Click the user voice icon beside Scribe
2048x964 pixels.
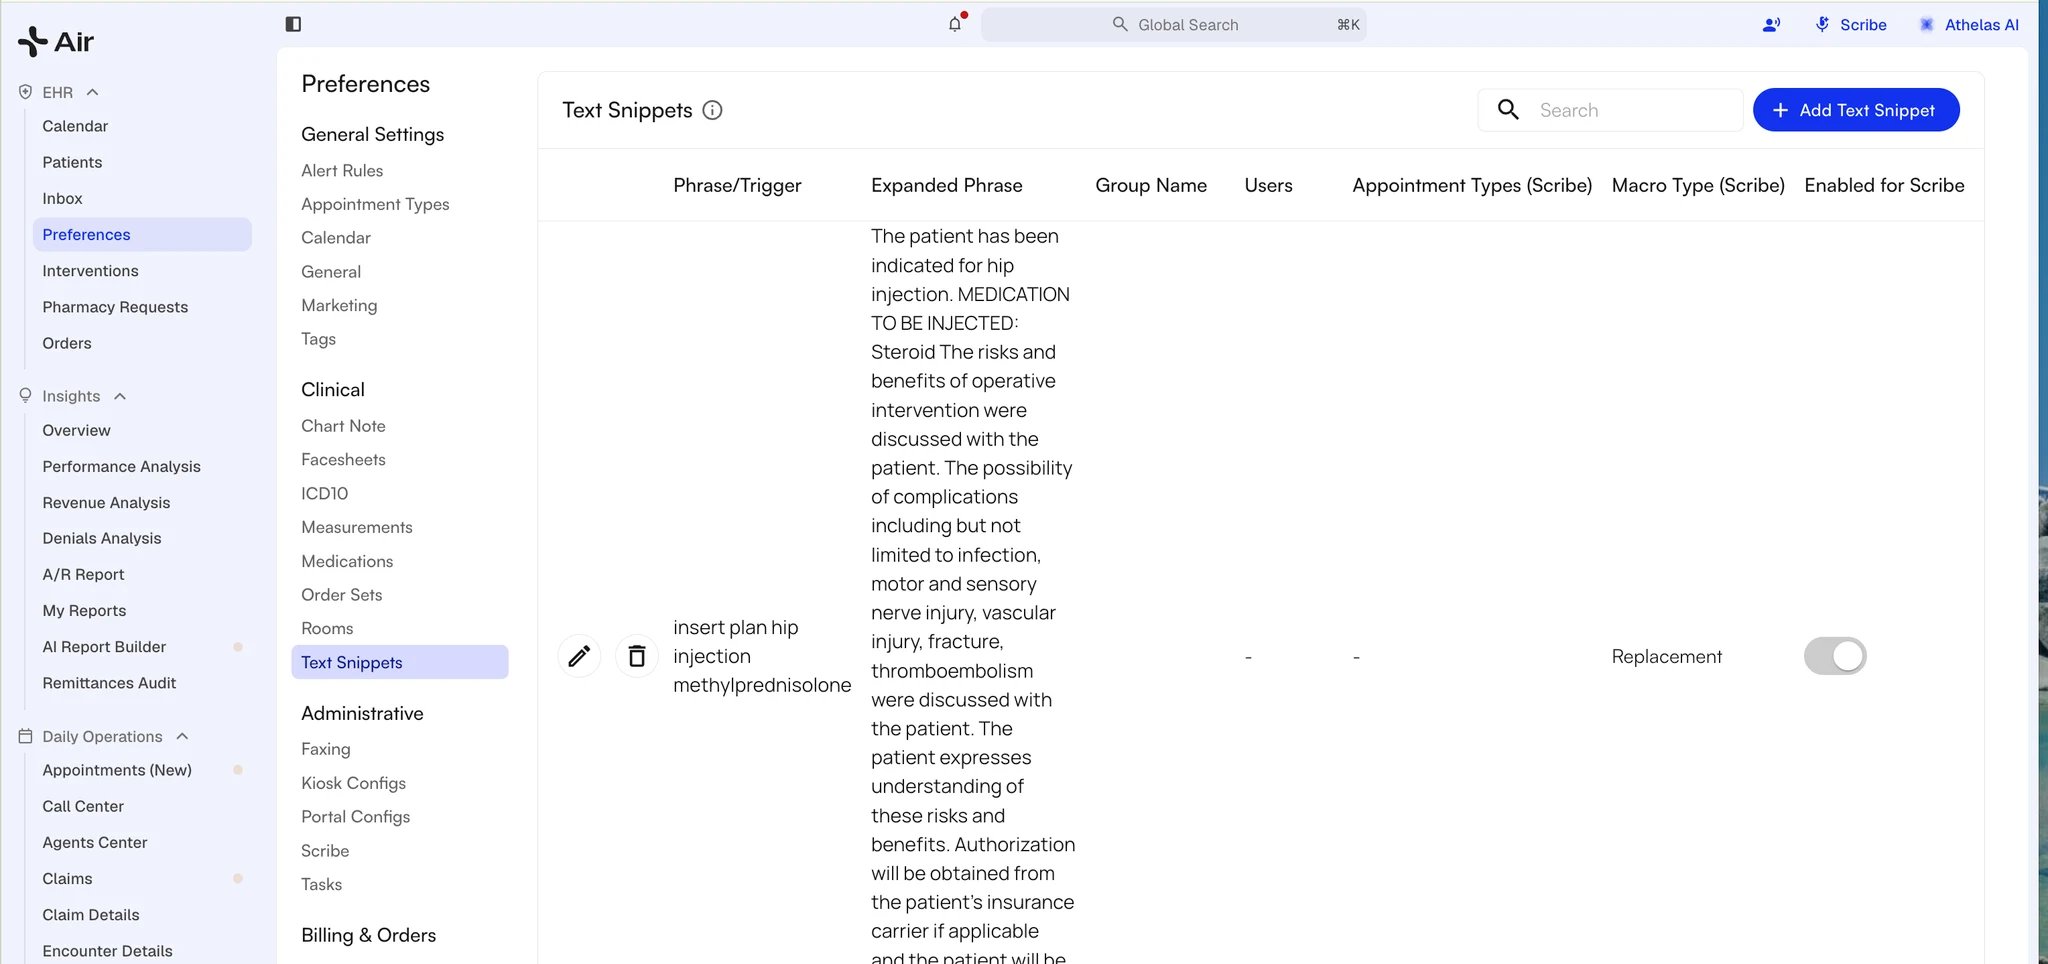[x=1771, y=25]
